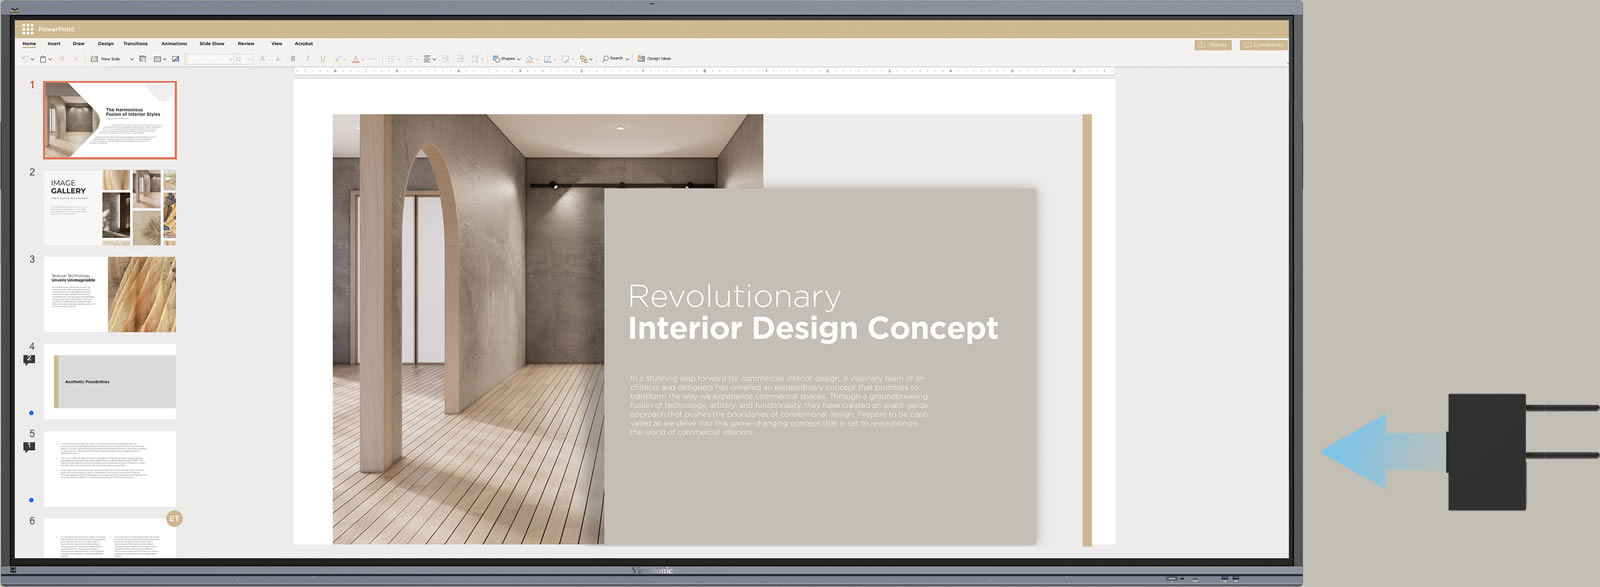Image resolution: width=1600 pixels, height=587 pixels.
Task: Expand the Shapes dropdown
Action: (519, 59)
